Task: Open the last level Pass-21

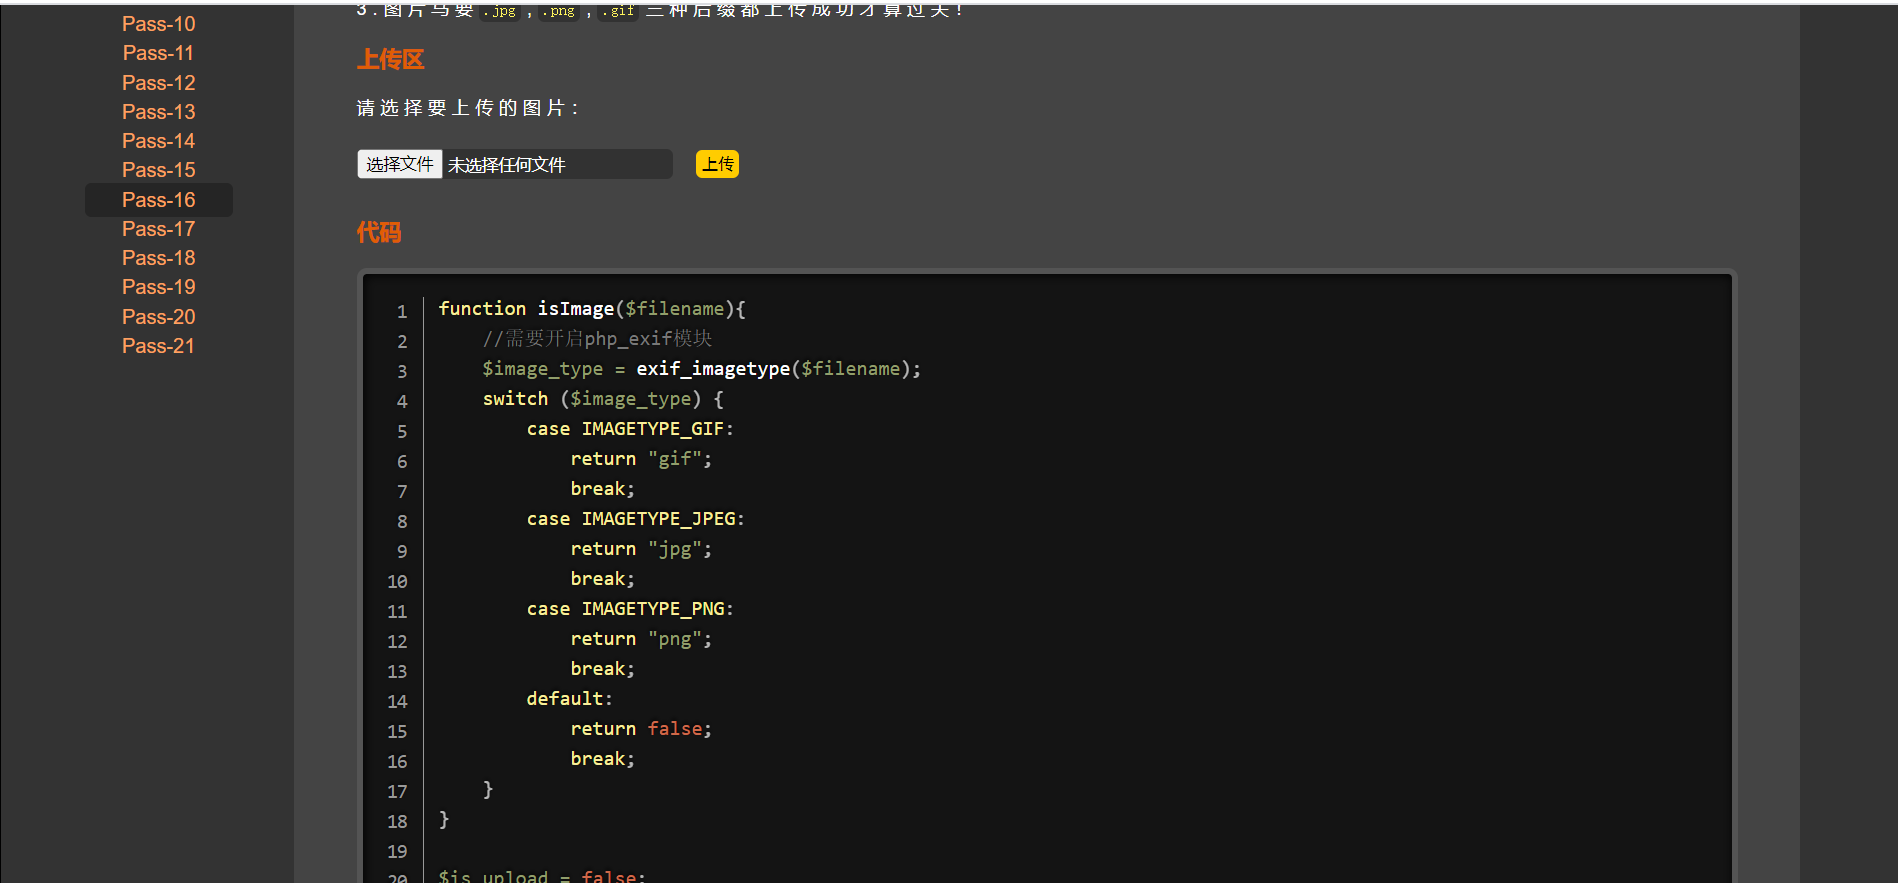Action: click(158, 346)
